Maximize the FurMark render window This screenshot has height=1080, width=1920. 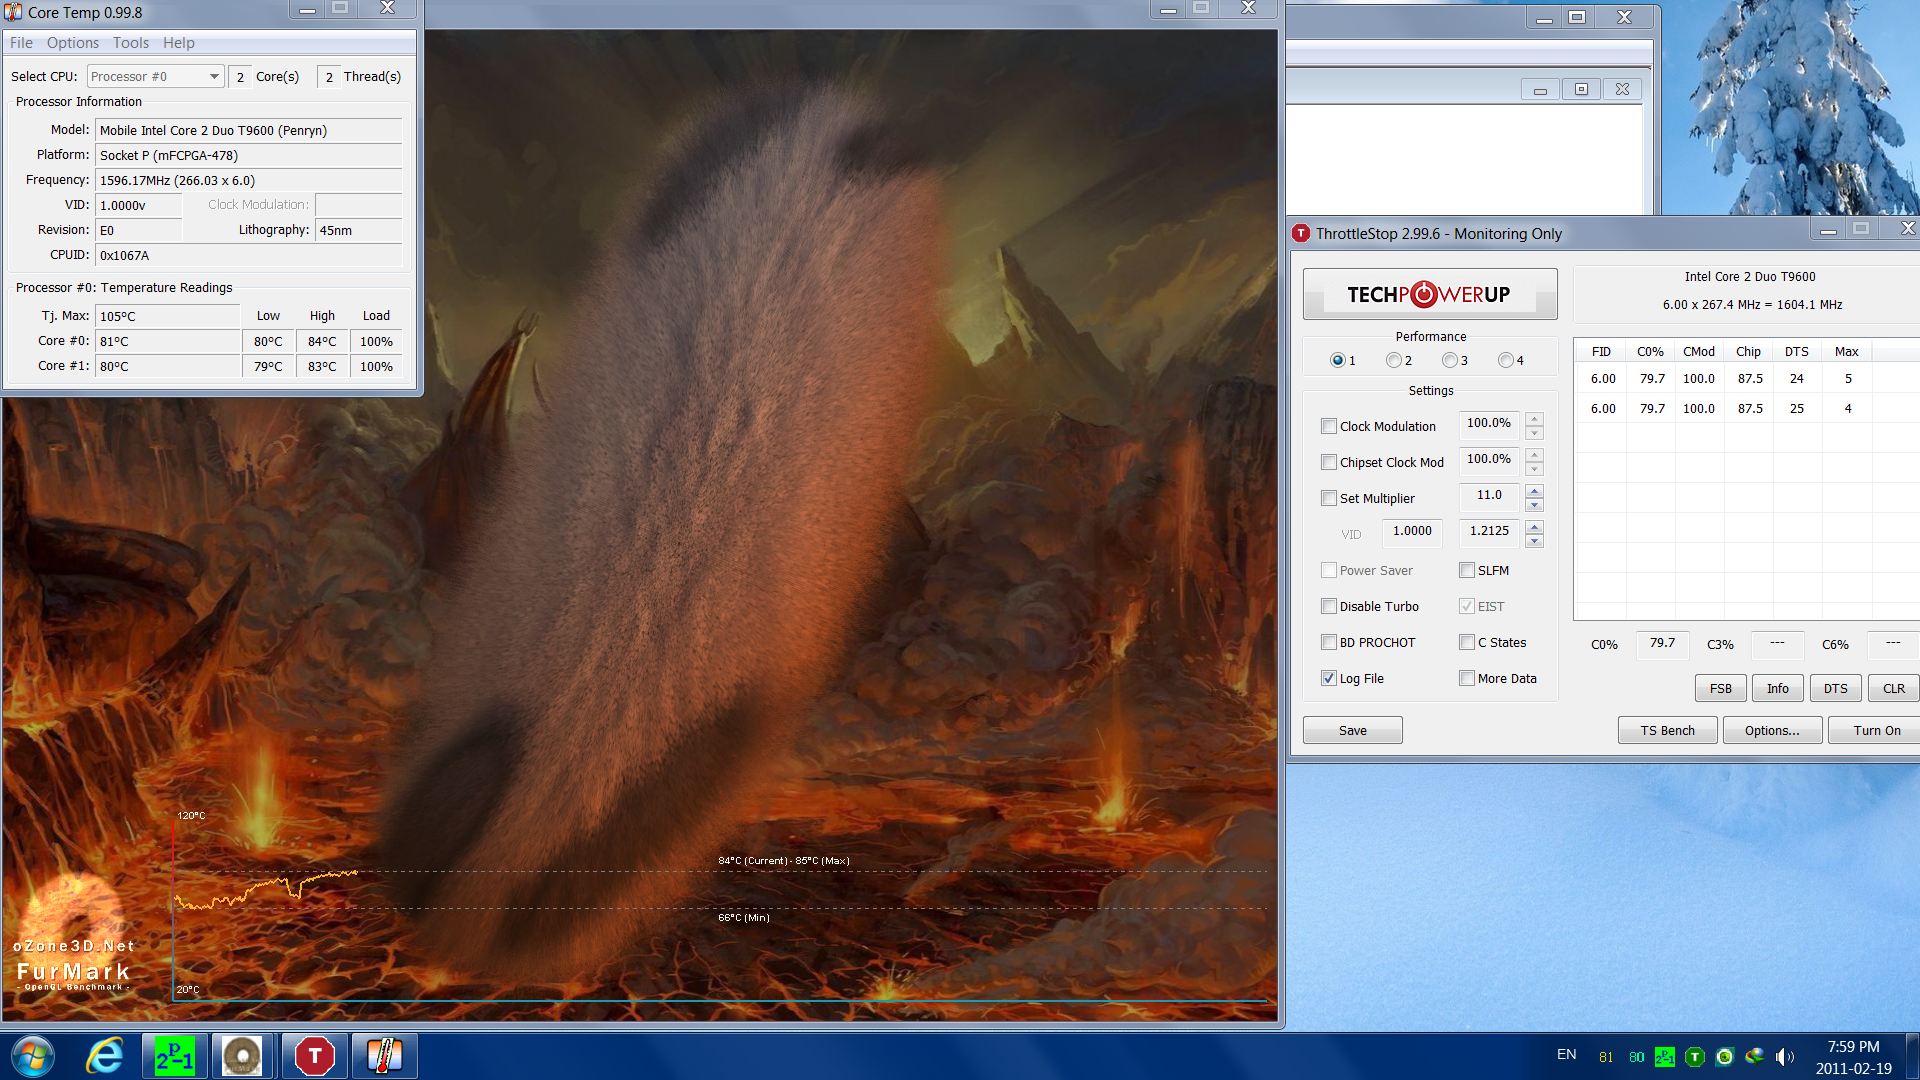tap(1201, 9)
